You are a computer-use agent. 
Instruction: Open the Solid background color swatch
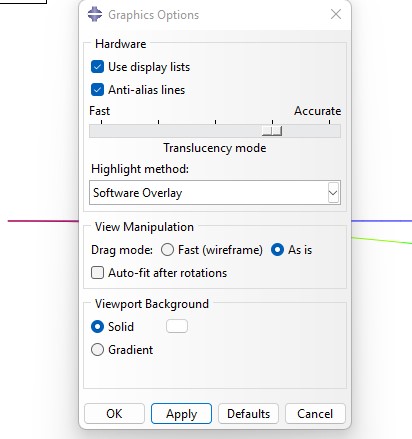[x=177, y=326]
